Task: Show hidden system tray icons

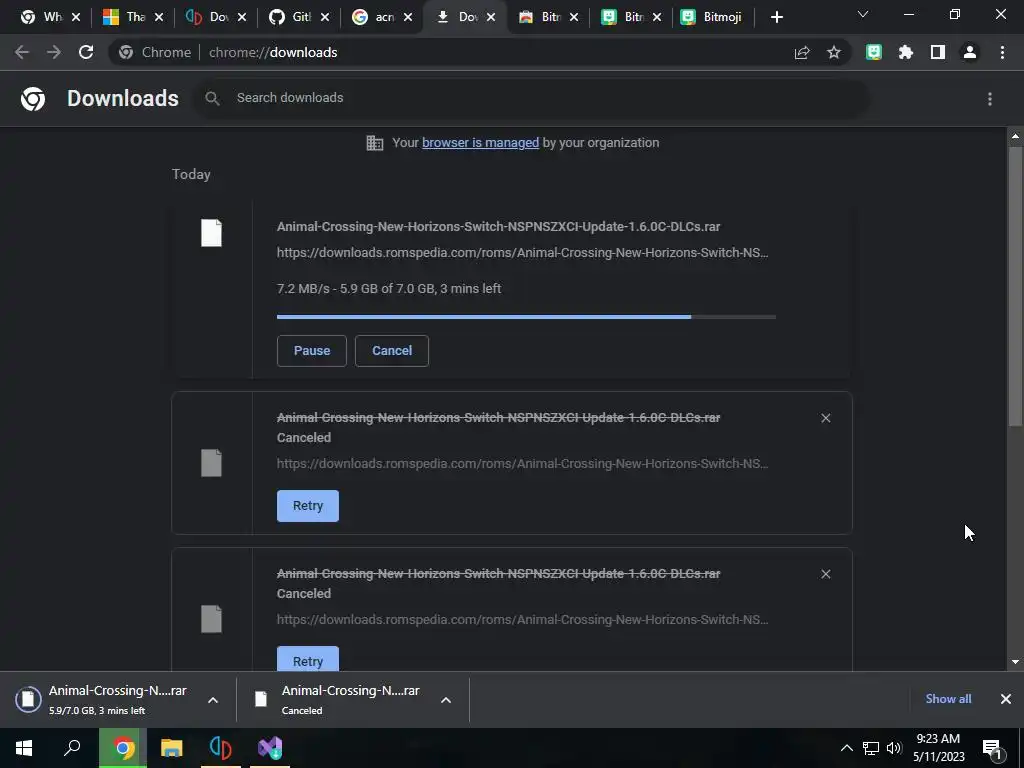Action: [846, 748]
